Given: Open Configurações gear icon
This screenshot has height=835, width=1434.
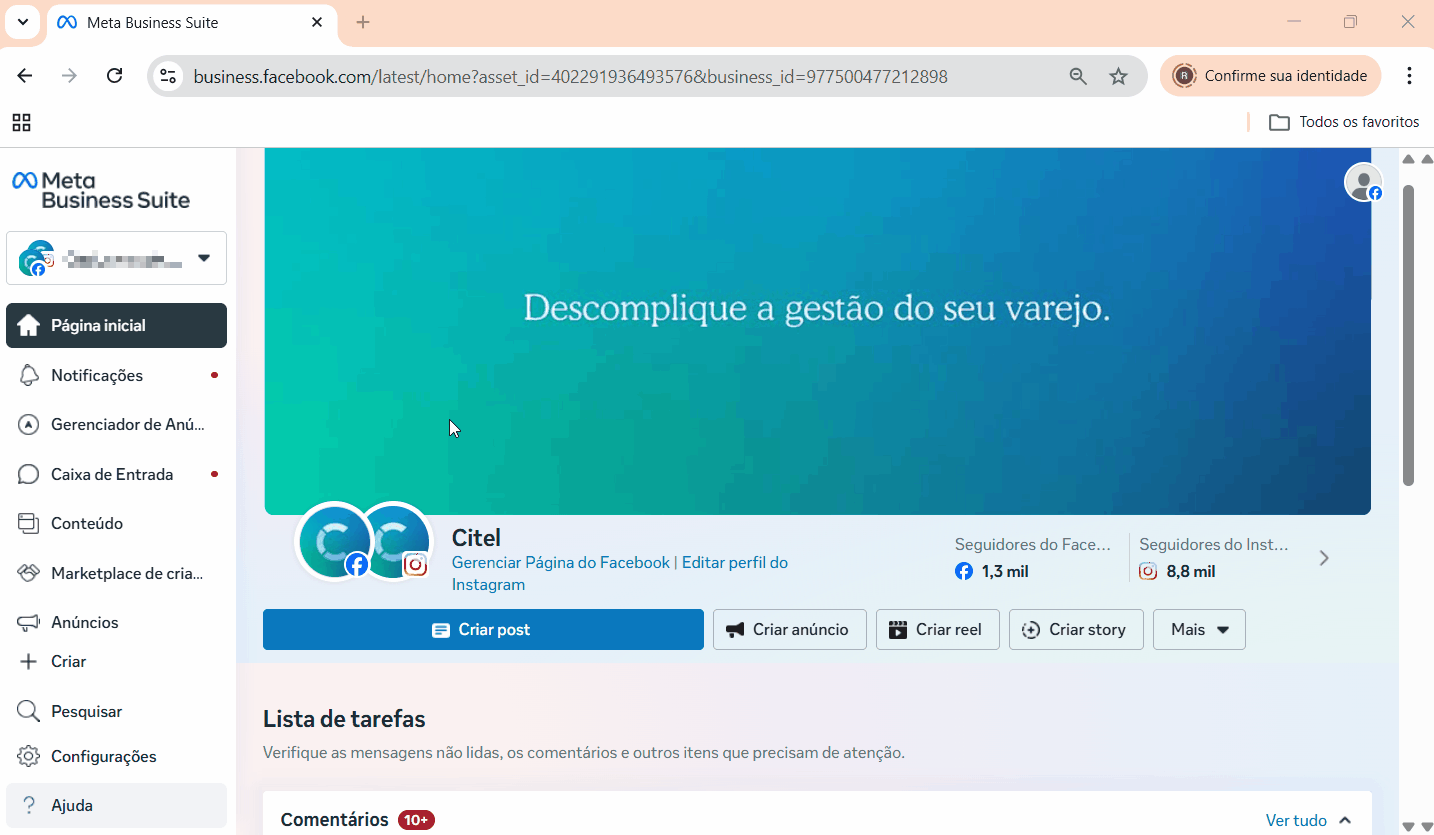Looking at the screenshot, I should pyautogui.click(x=29, y=757).
